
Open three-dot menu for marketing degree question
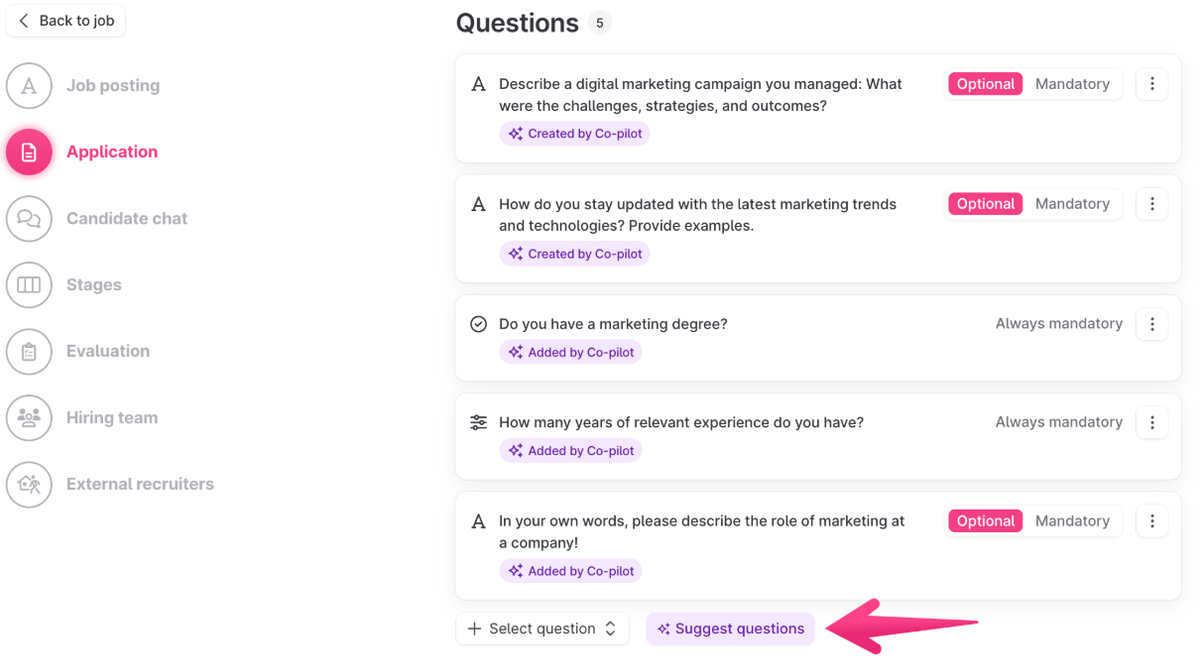[1152, 324]
